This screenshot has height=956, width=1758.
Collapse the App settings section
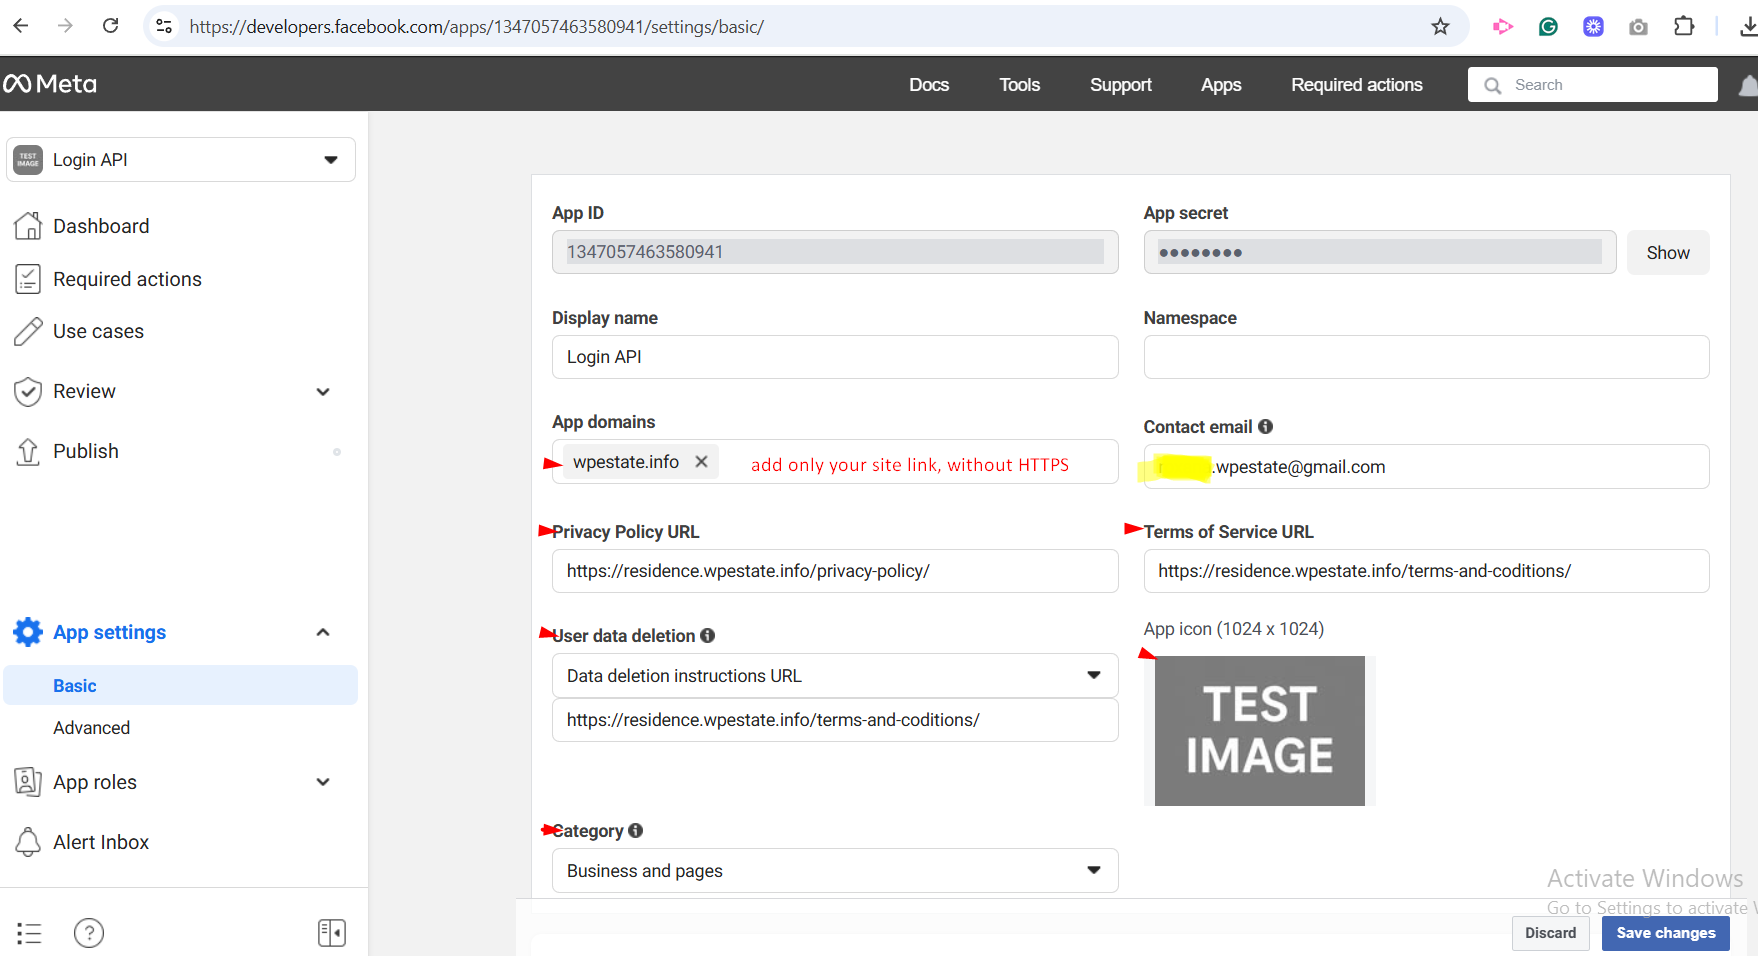pos(323,632)
